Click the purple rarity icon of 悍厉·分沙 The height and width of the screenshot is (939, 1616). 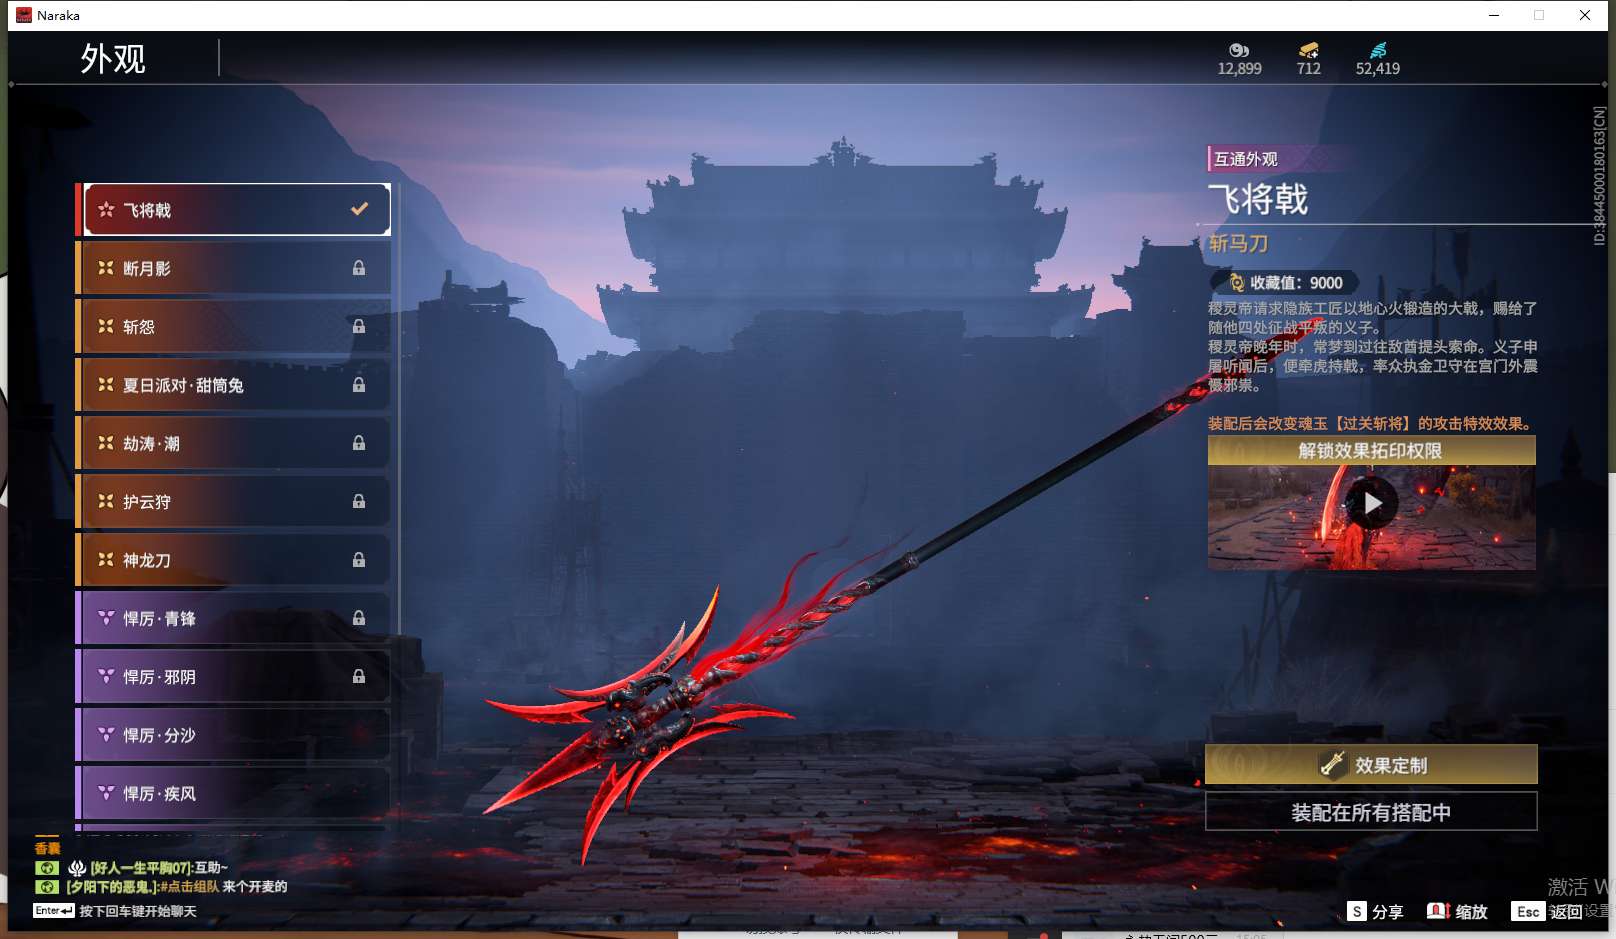106,735
